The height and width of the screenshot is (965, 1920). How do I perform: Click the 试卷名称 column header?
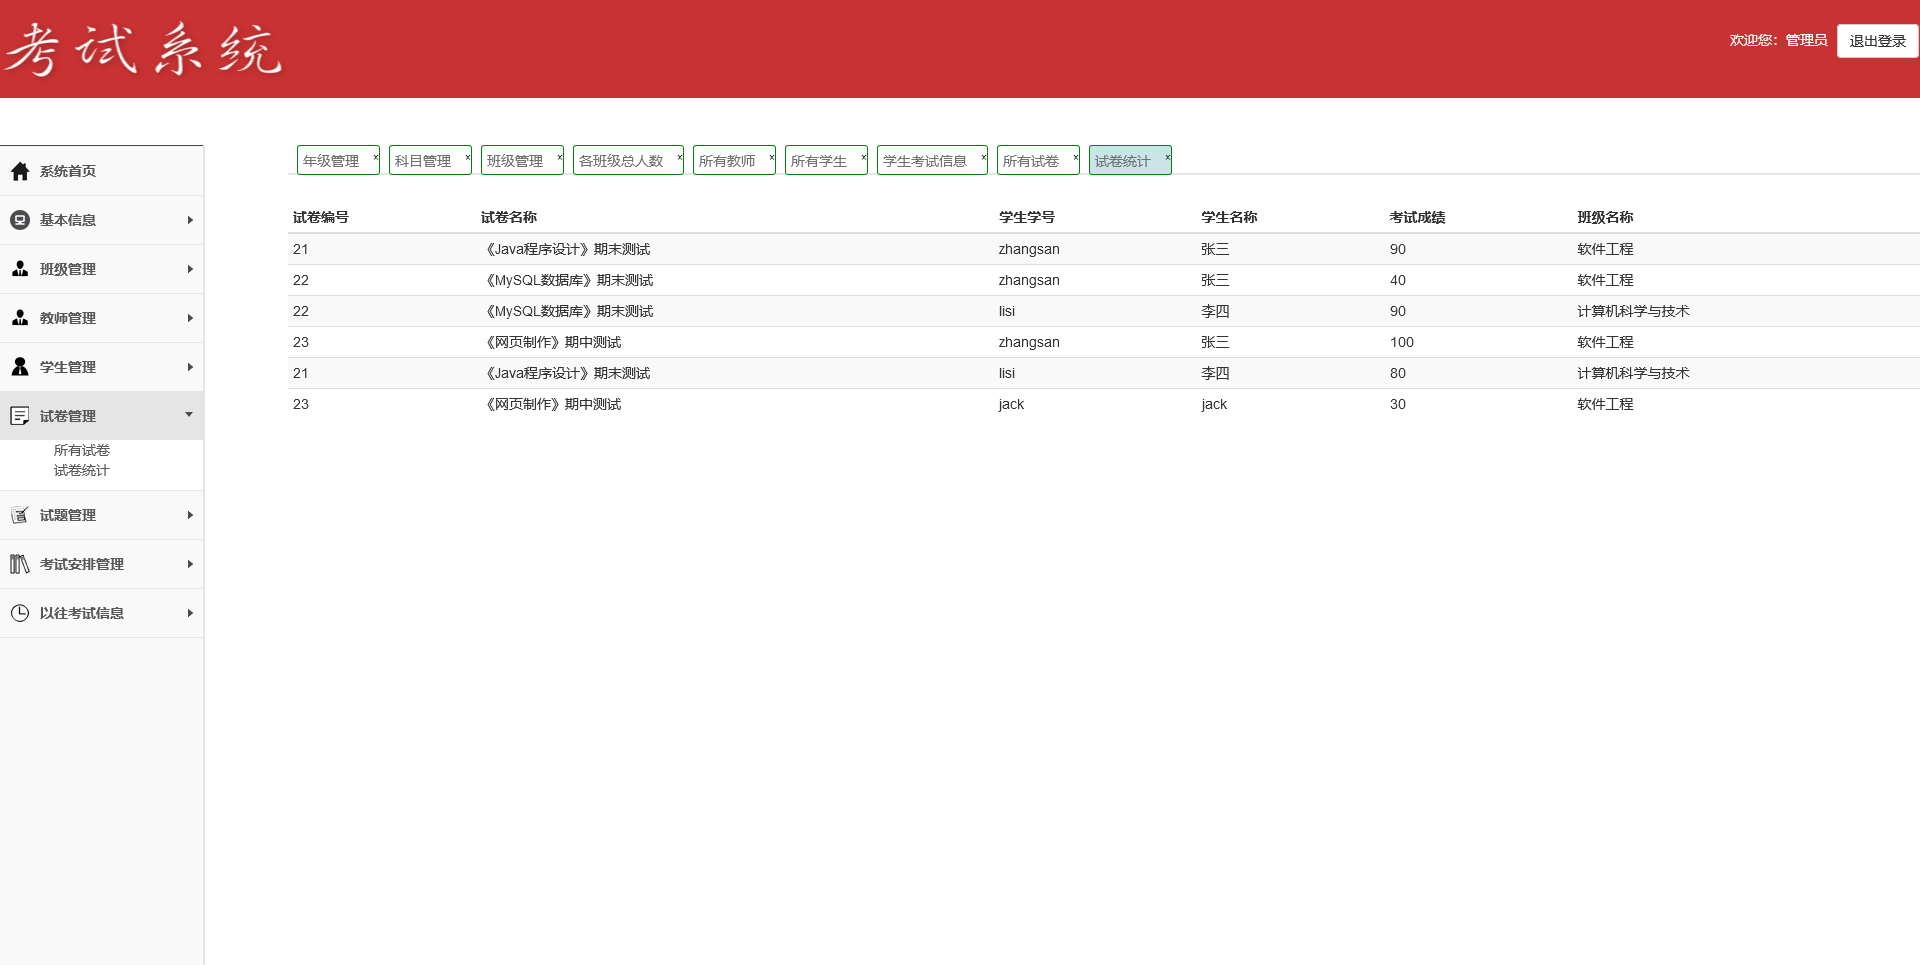(509, 217)
